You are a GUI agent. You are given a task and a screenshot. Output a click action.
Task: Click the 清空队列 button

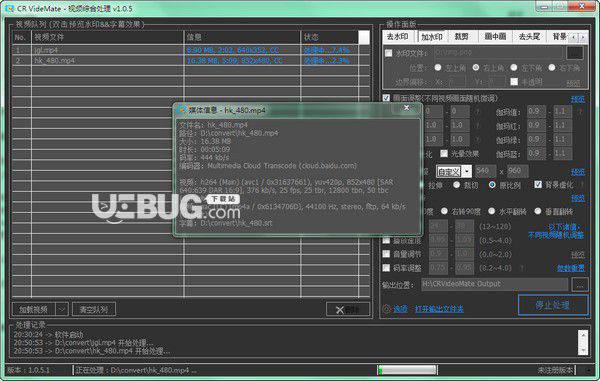click(x=94, y=309)
